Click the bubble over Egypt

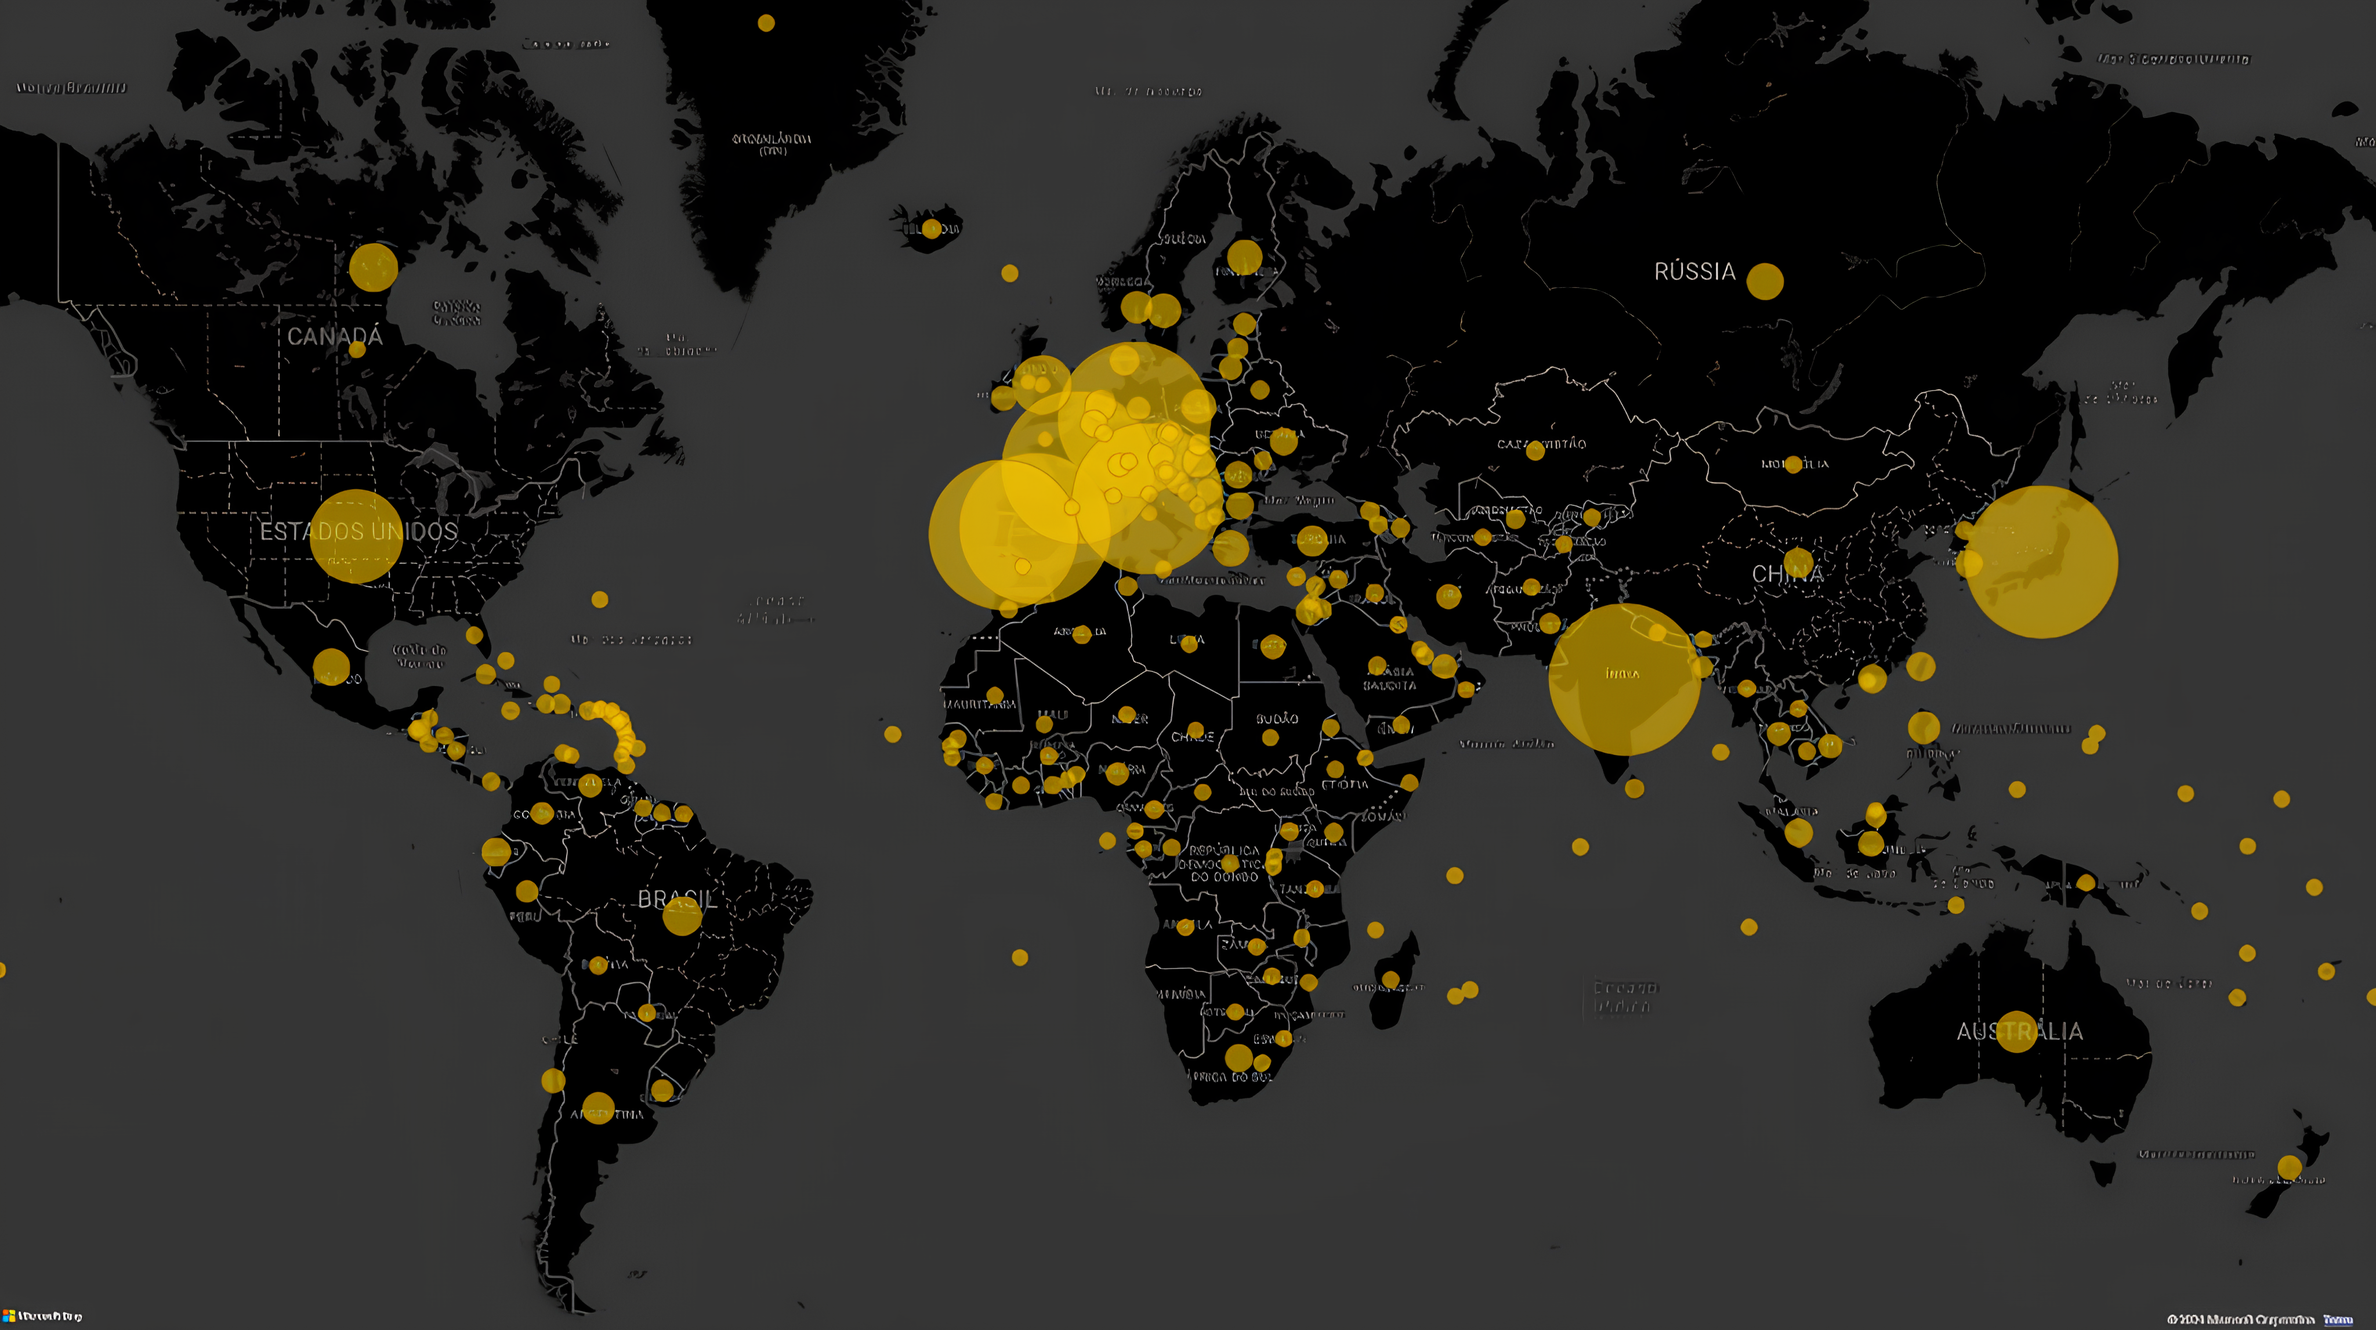tap(1272, 646)
